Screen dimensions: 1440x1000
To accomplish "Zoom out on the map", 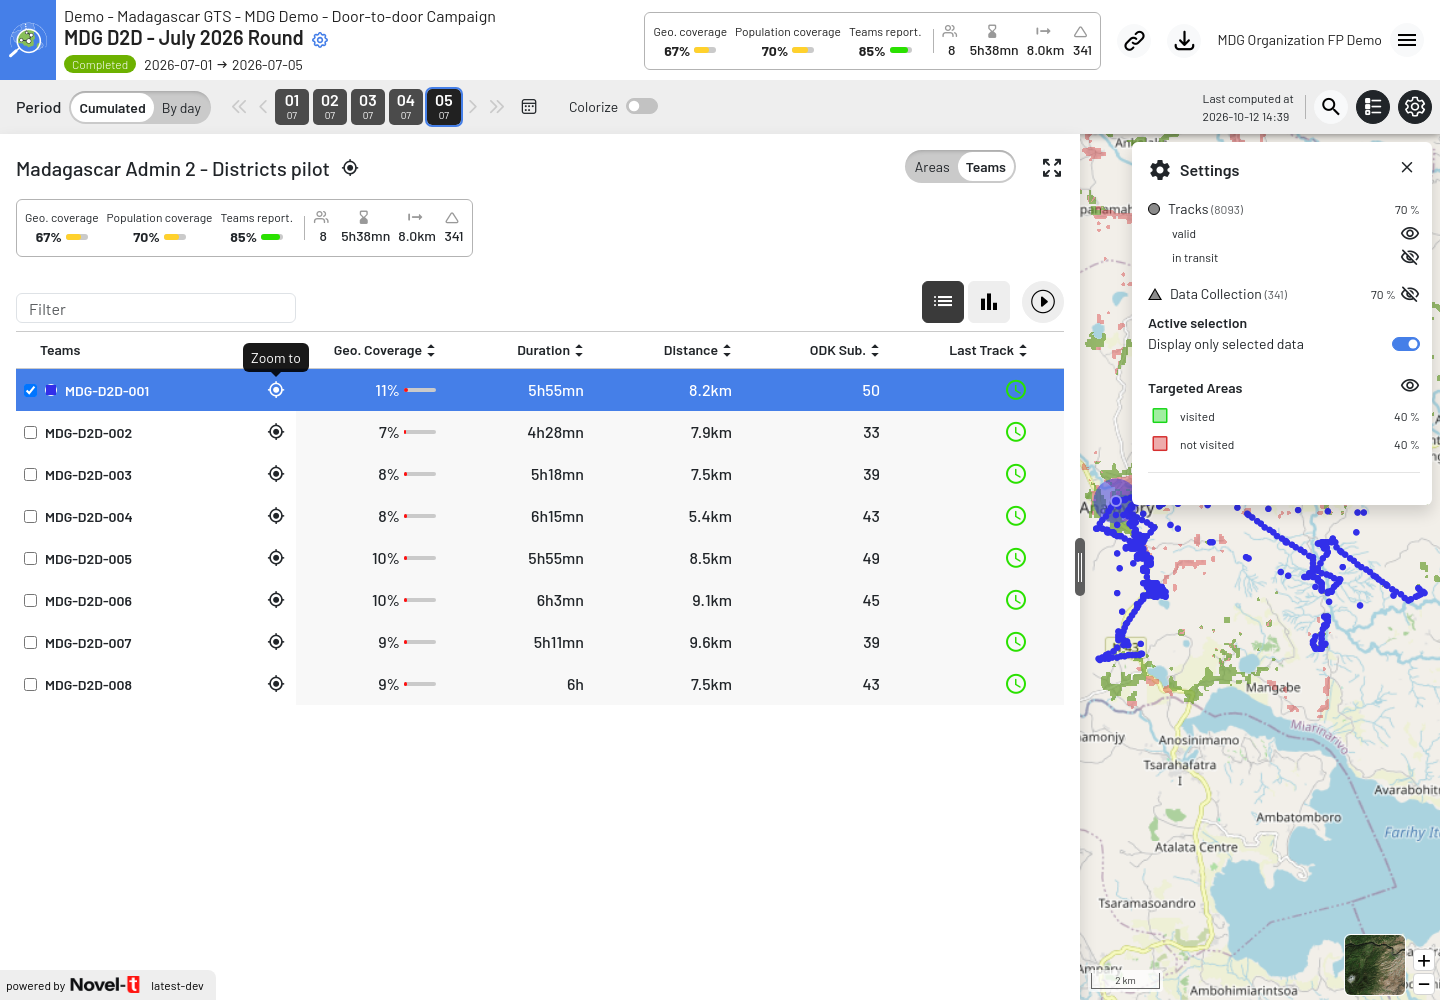I will click(1424, 984).
